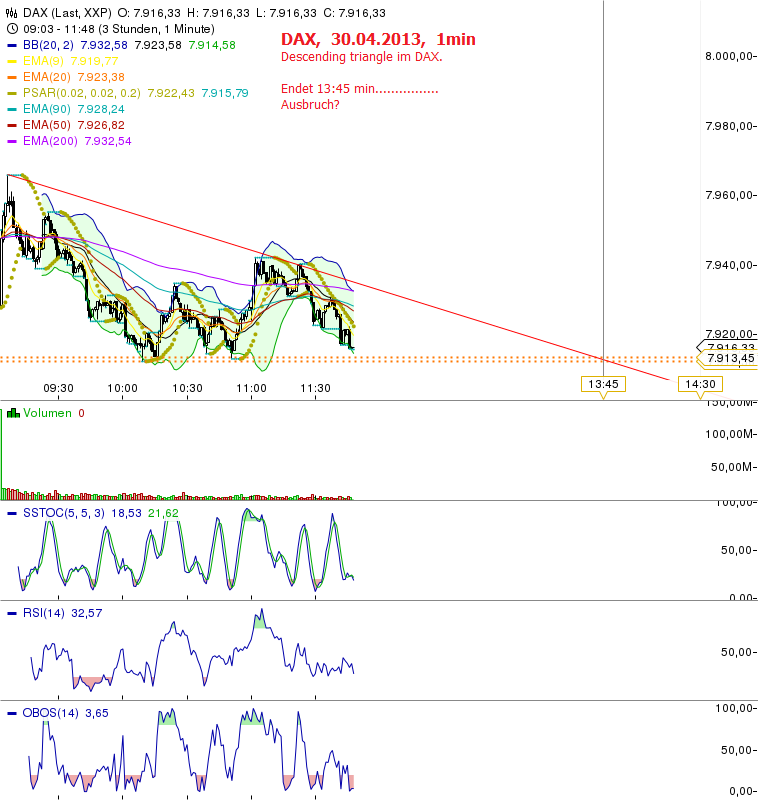Click the olive PSAR legend color dash

[x=12, y=93]
